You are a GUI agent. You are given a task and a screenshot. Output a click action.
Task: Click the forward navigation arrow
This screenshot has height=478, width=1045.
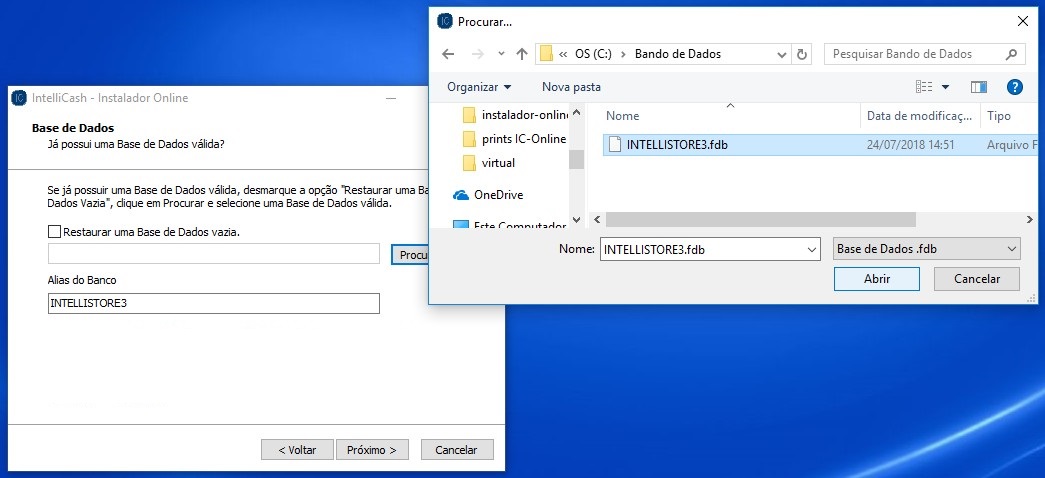tap(477, 55)
